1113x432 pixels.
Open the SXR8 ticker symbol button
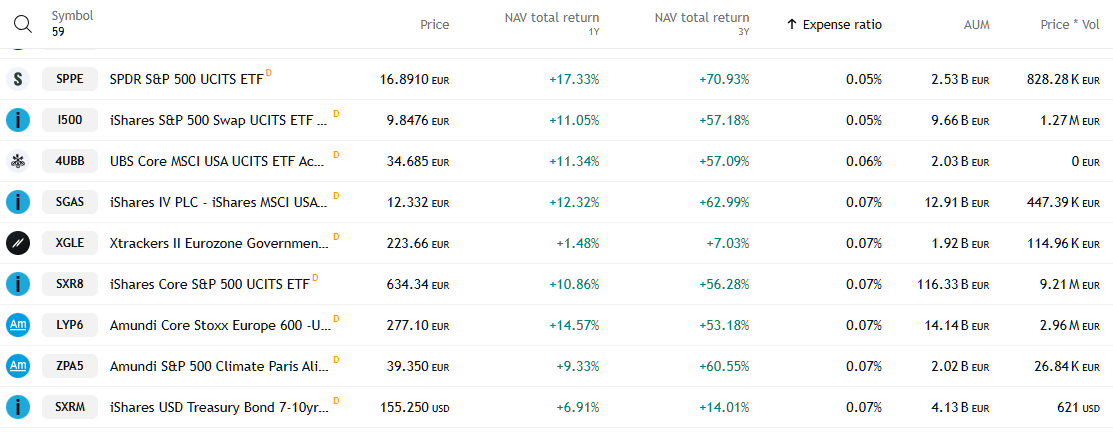70,284
